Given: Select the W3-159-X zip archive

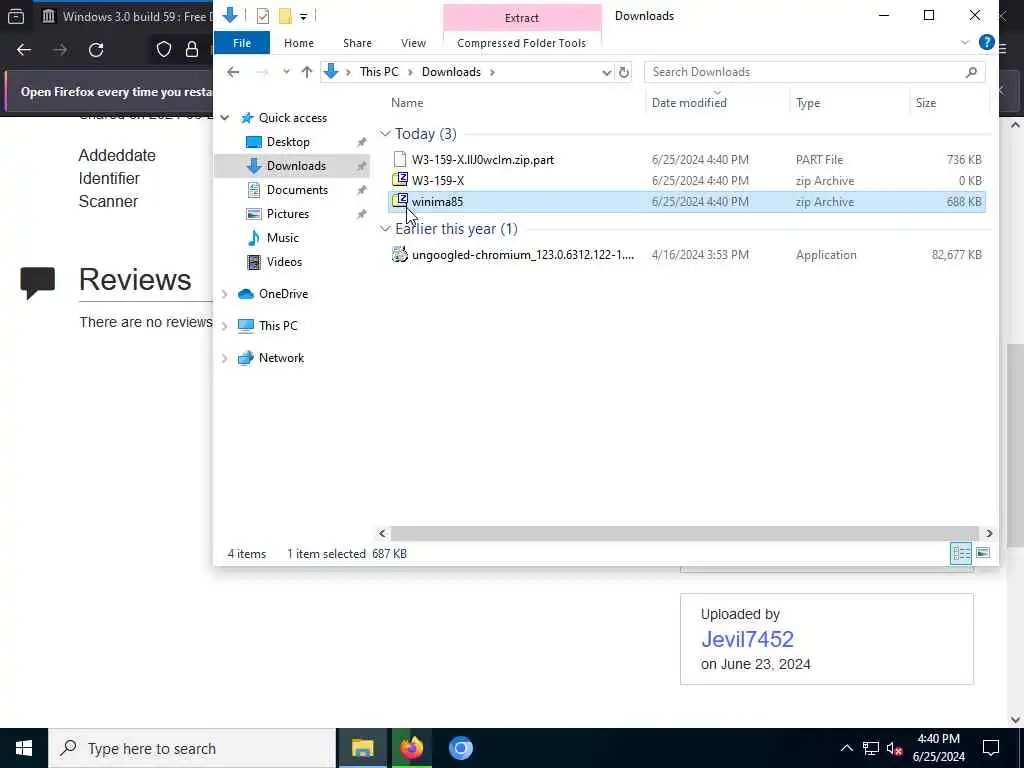Looking at the screenshot, I should tap(438, 180).
